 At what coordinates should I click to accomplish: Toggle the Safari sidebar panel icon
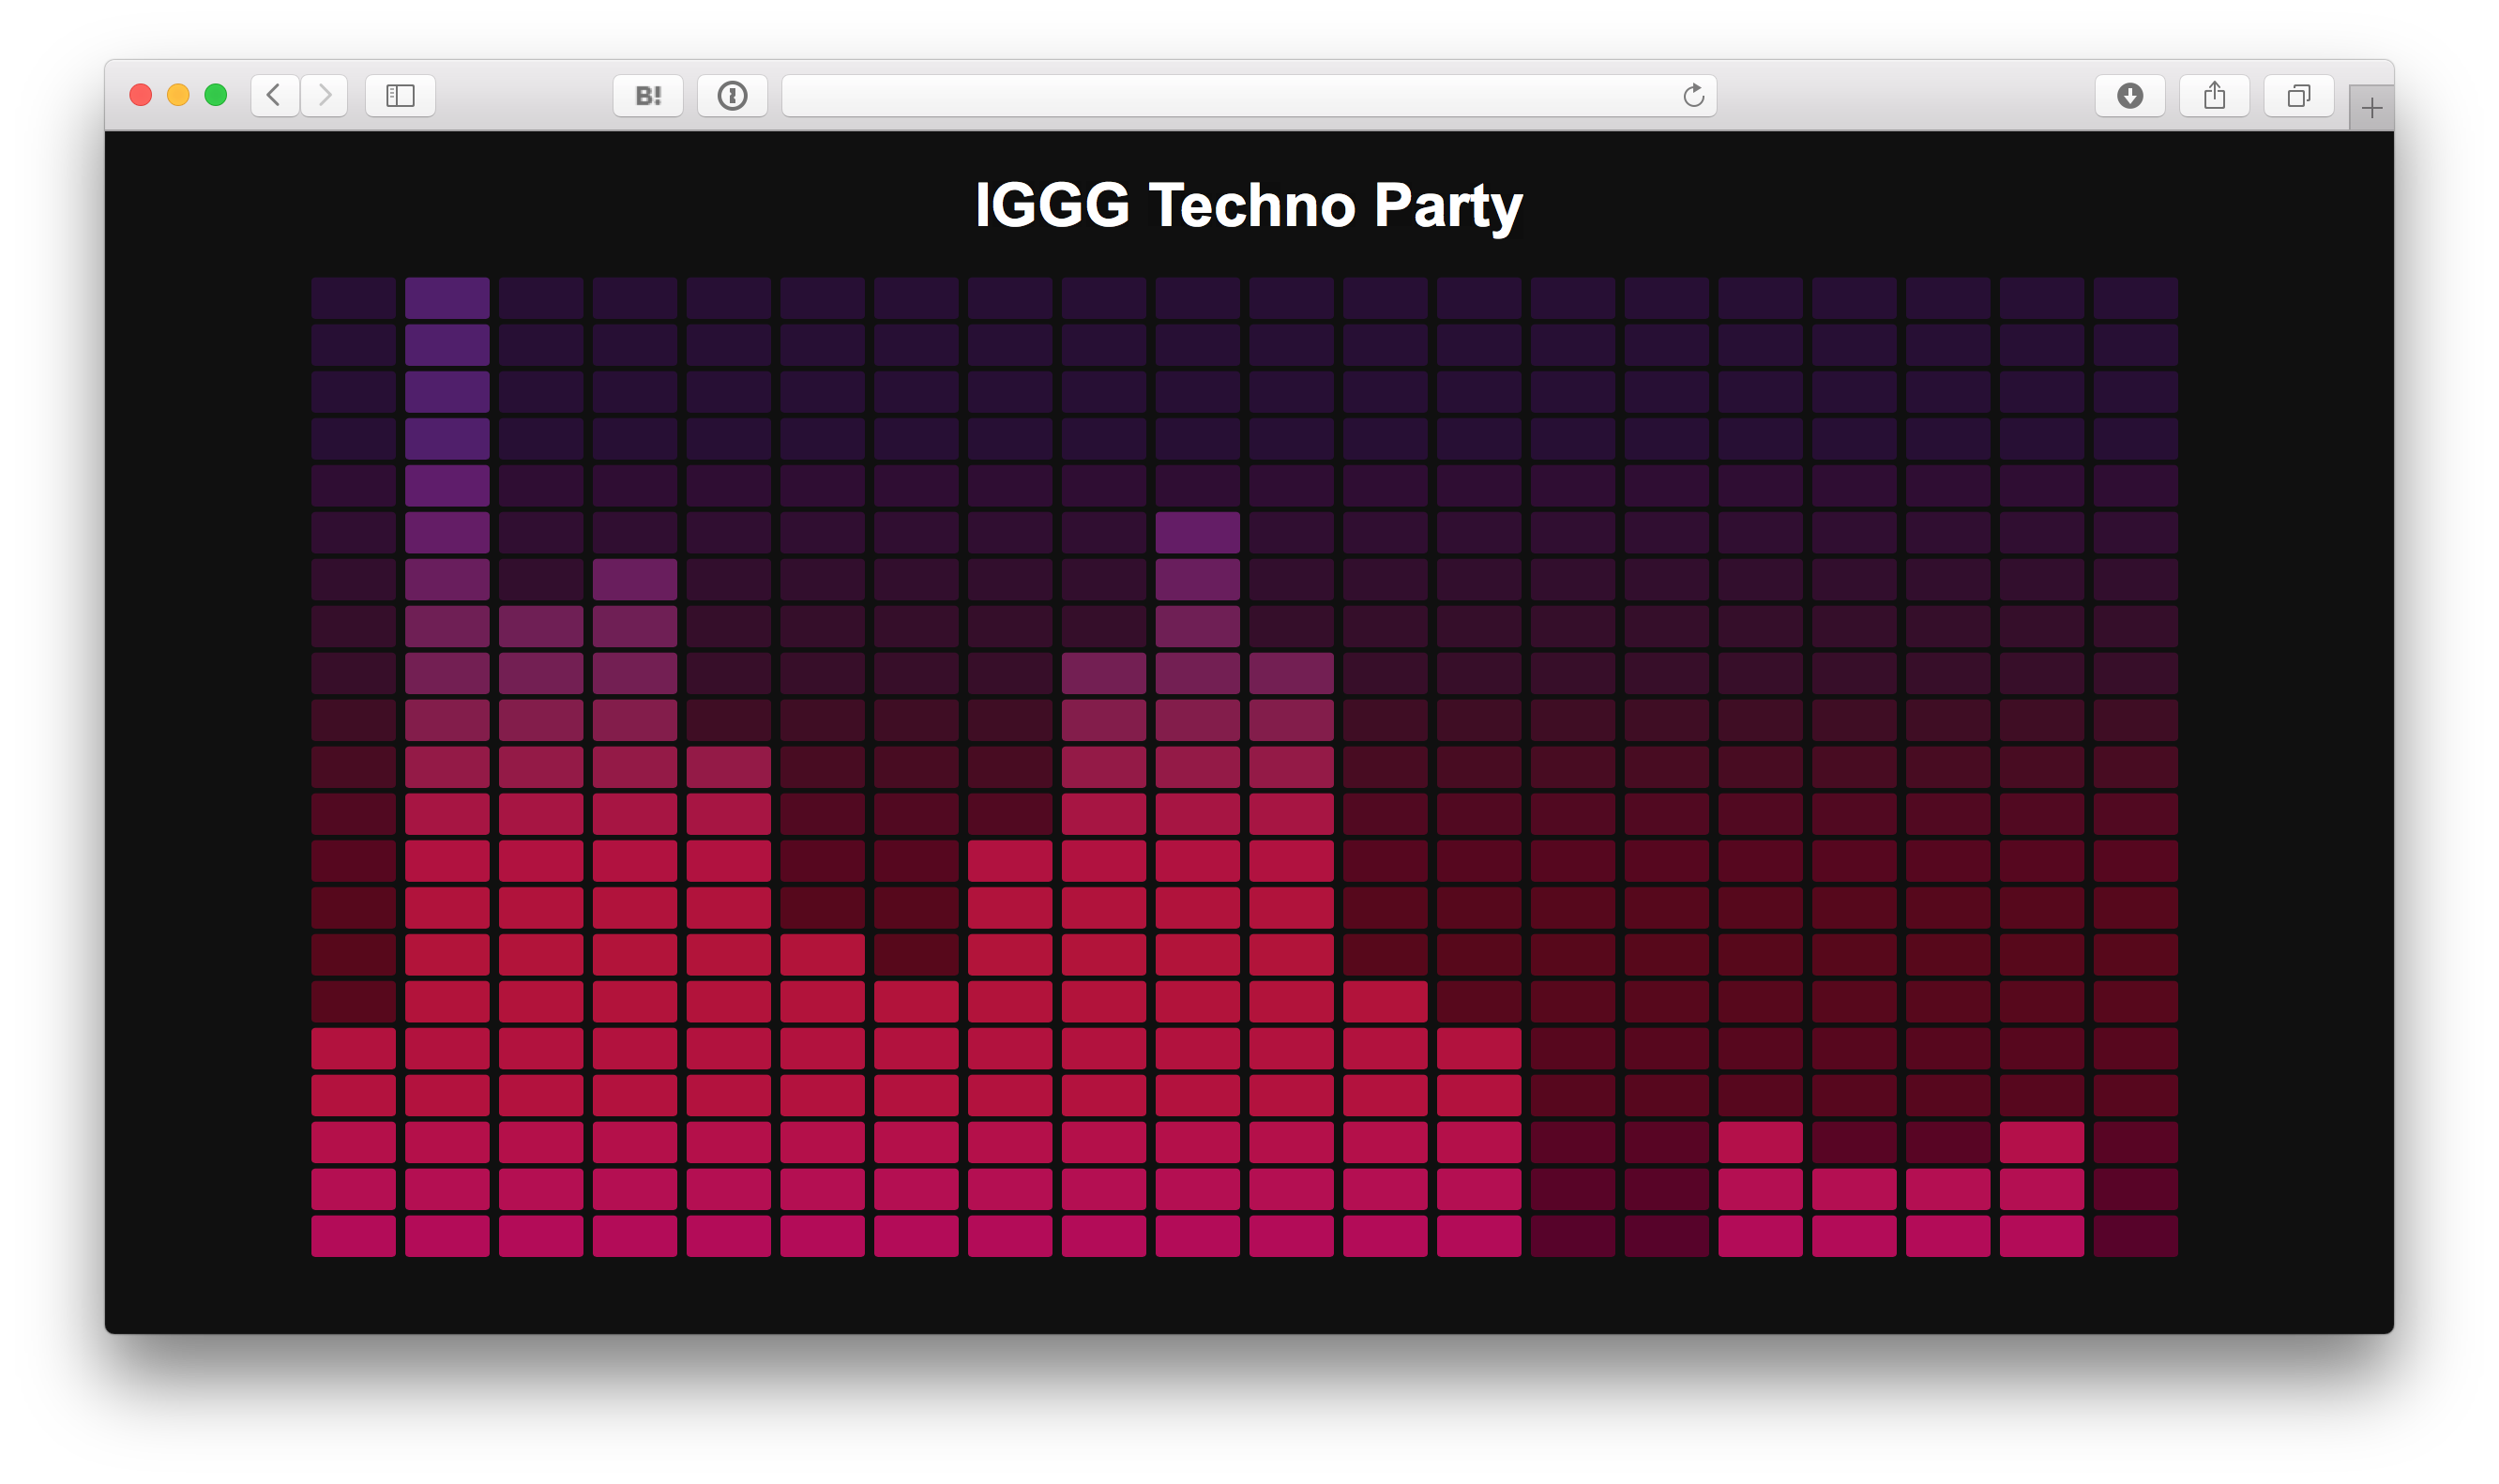click(400, 95)
